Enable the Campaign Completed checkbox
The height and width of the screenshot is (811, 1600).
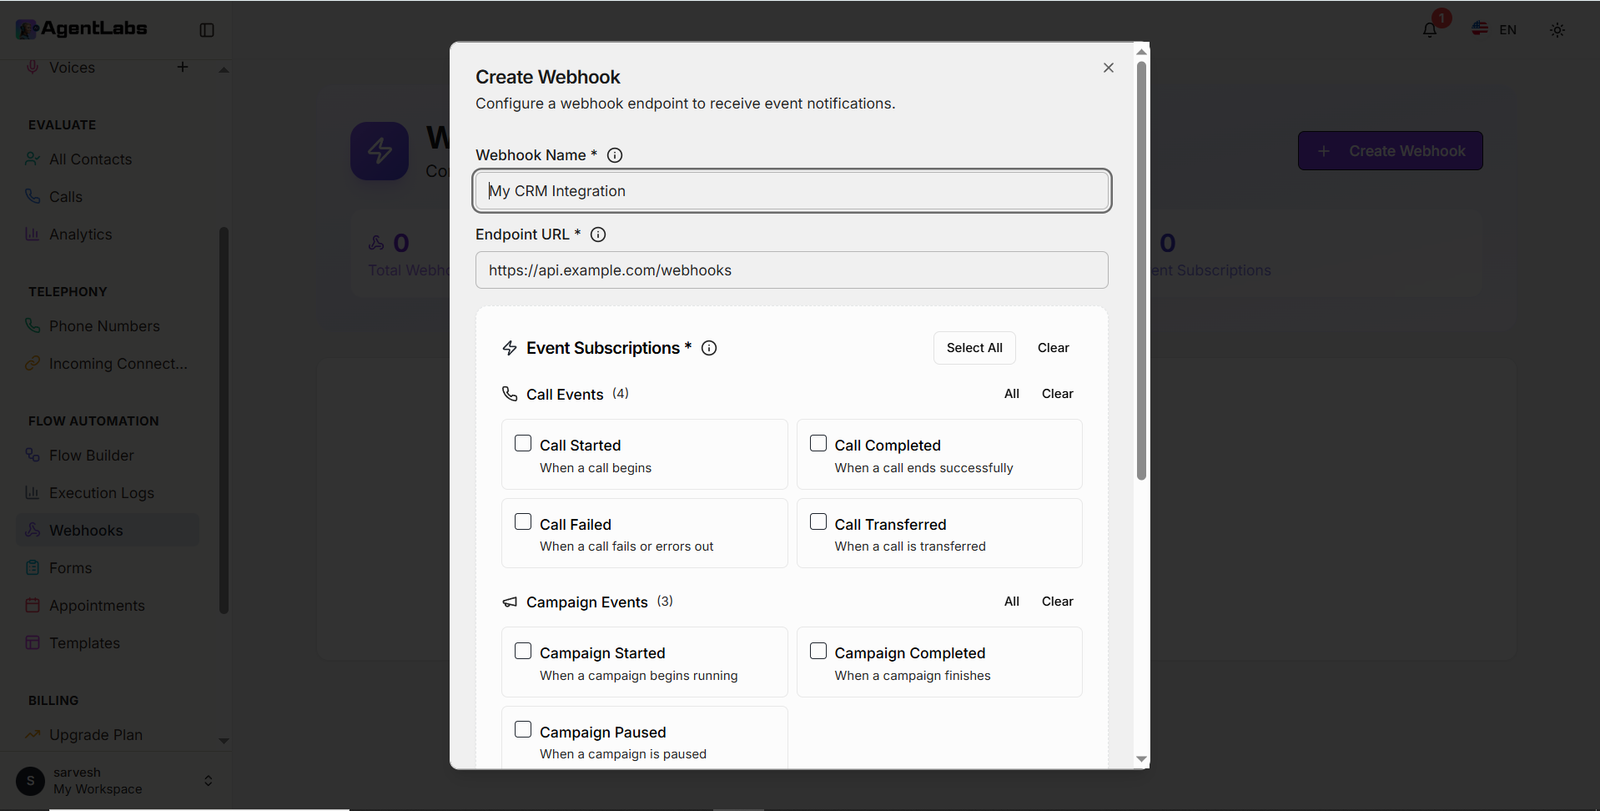pyautogui.click(x=818, y=650)
